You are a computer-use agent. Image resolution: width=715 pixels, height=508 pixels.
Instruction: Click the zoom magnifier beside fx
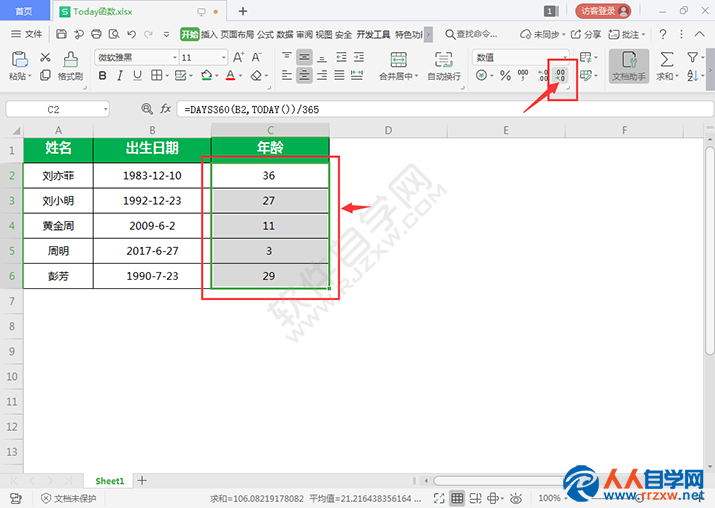coord(146,109)
